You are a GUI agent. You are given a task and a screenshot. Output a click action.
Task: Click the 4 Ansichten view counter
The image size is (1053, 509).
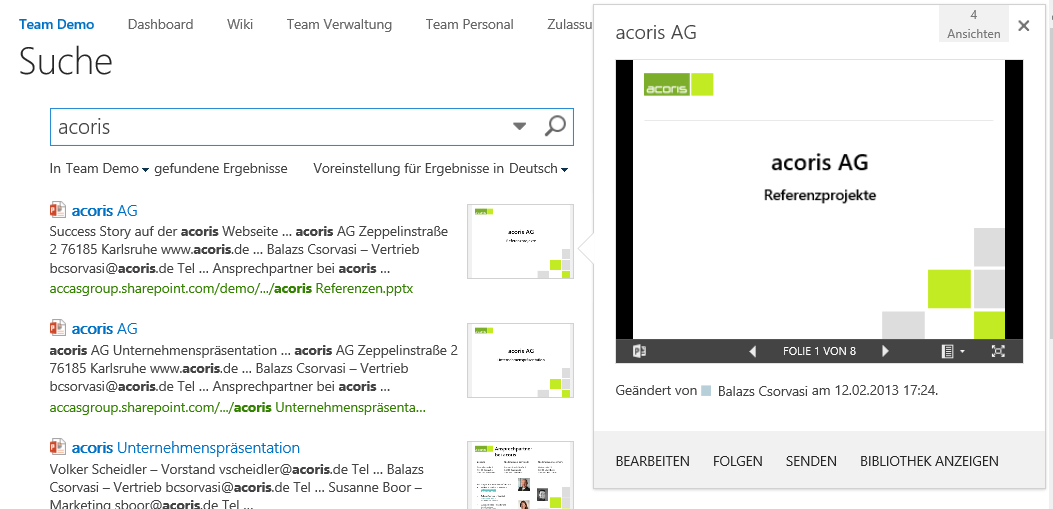[x=974, y=24]
